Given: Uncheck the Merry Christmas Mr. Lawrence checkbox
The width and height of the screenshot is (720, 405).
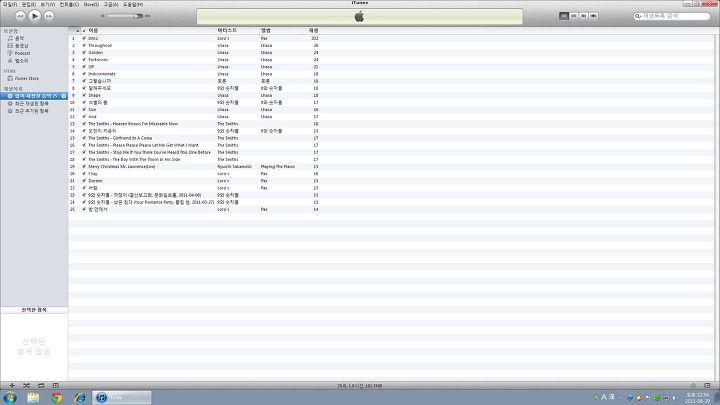Looking at the screenshot, I should [84, 167].
